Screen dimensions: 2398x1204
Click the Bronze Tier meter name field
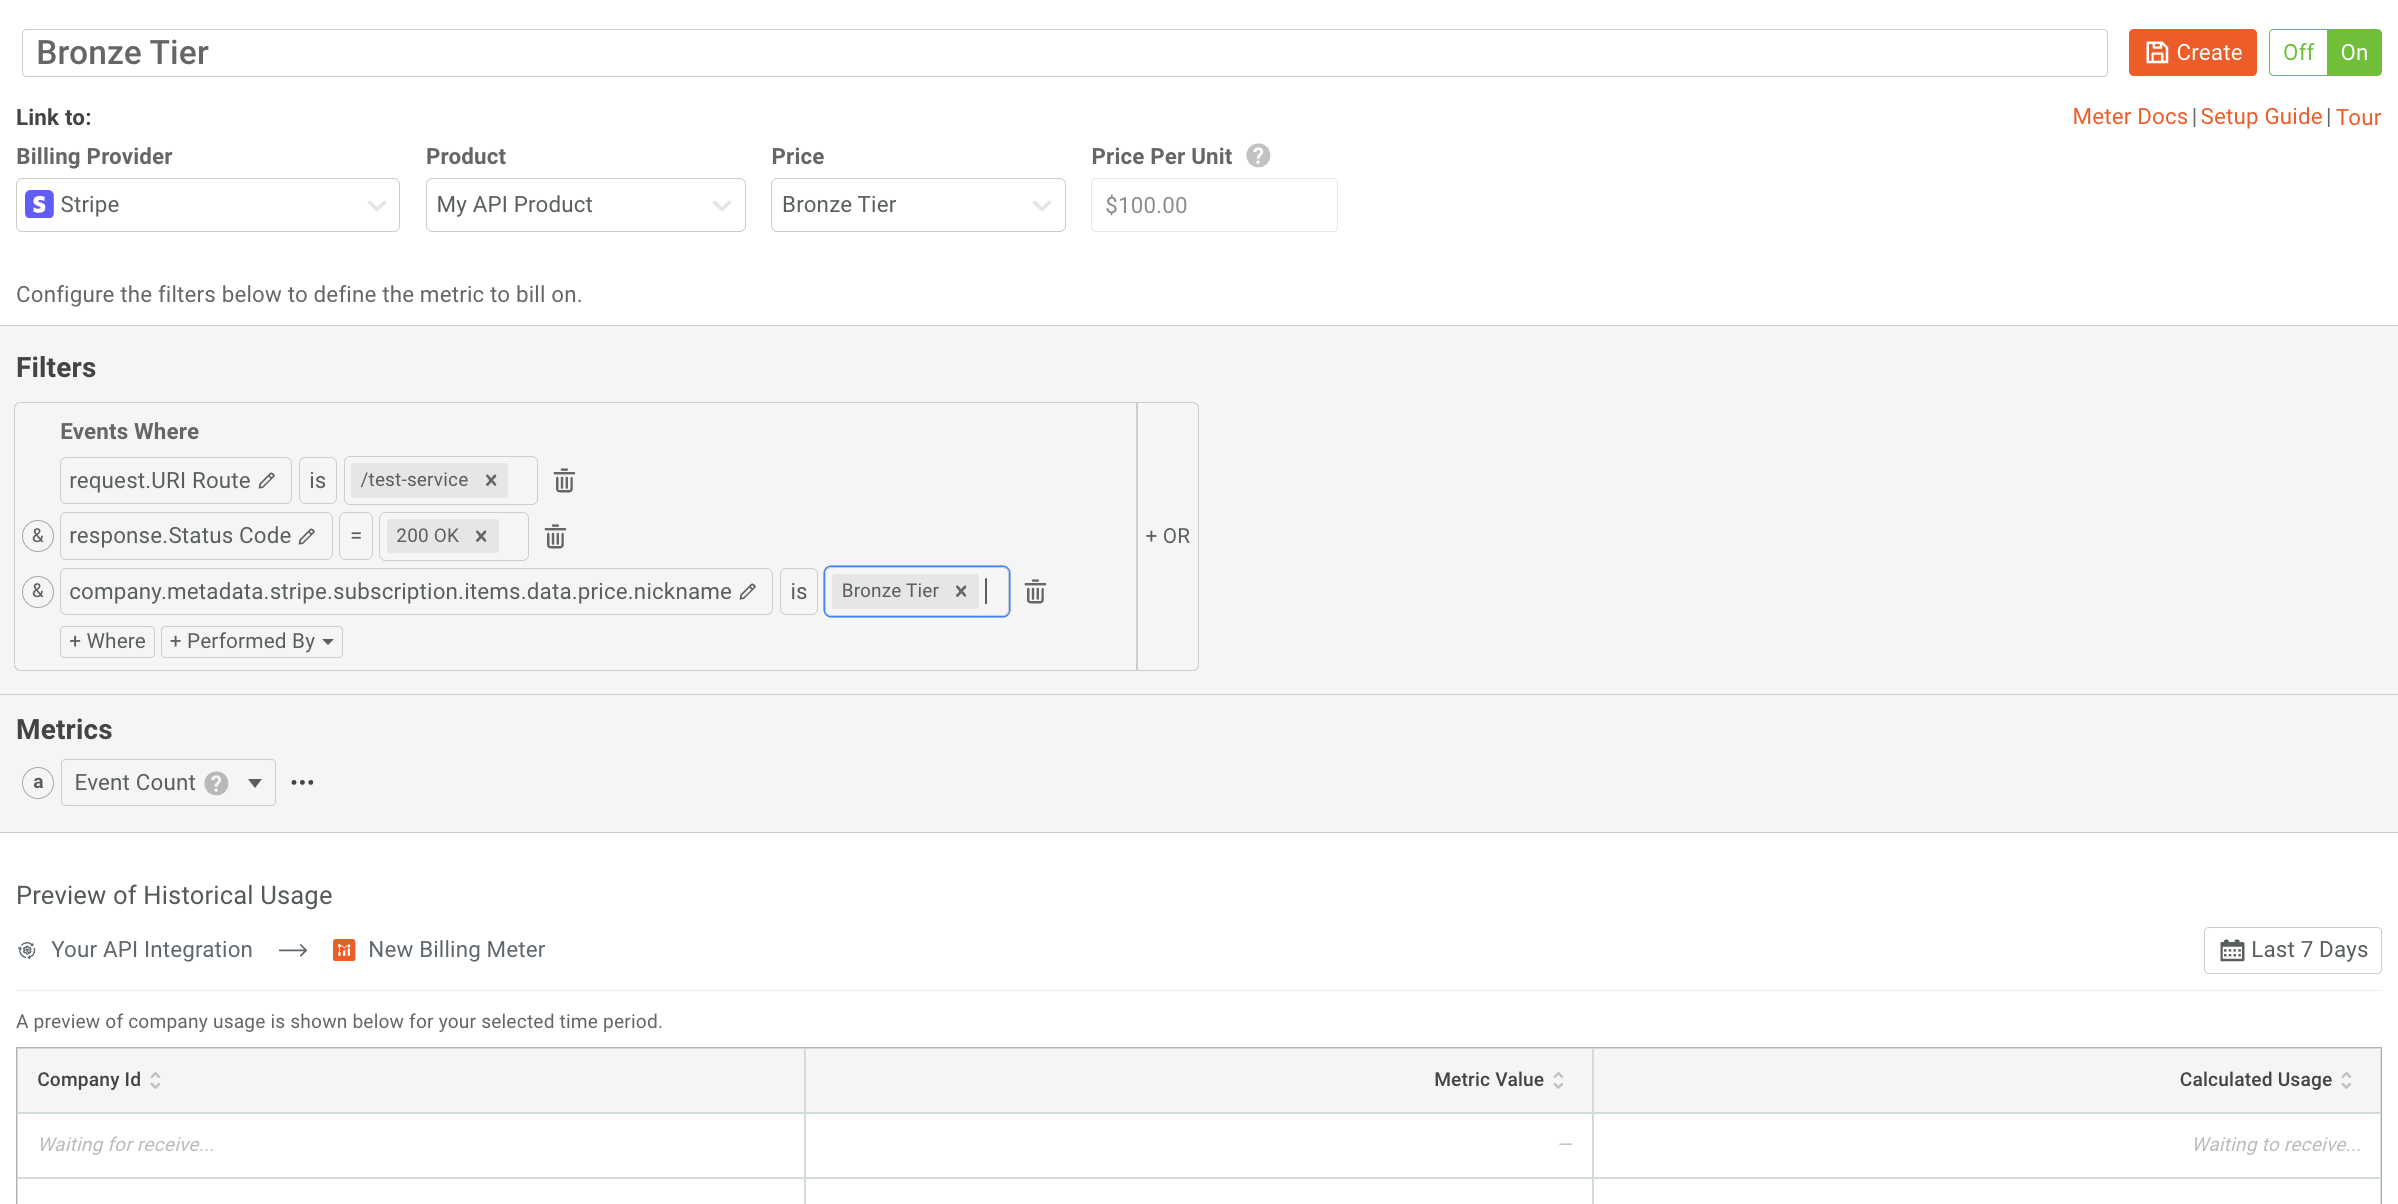point(1064,53)
